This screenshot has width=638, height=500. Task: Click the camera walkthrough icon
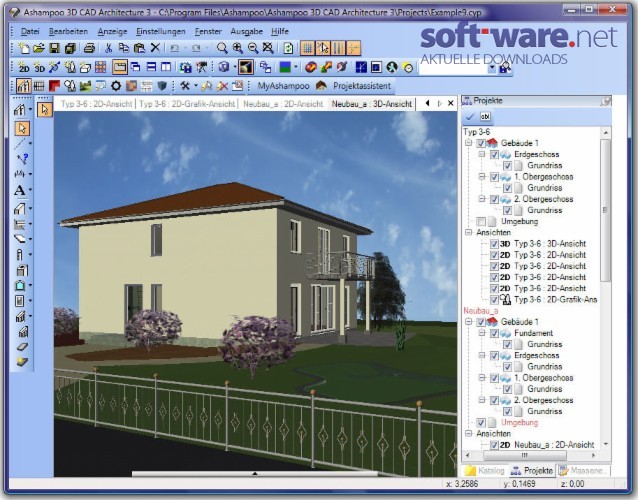pyautogui.click(x=202, y=68)
